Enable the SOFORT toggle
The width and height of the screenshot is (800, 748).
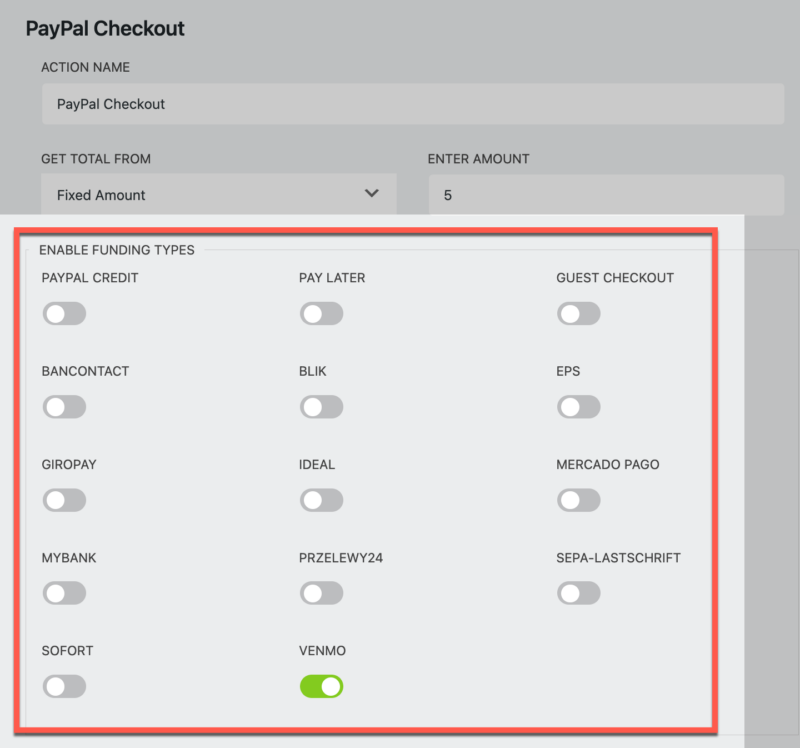(64, 685)
